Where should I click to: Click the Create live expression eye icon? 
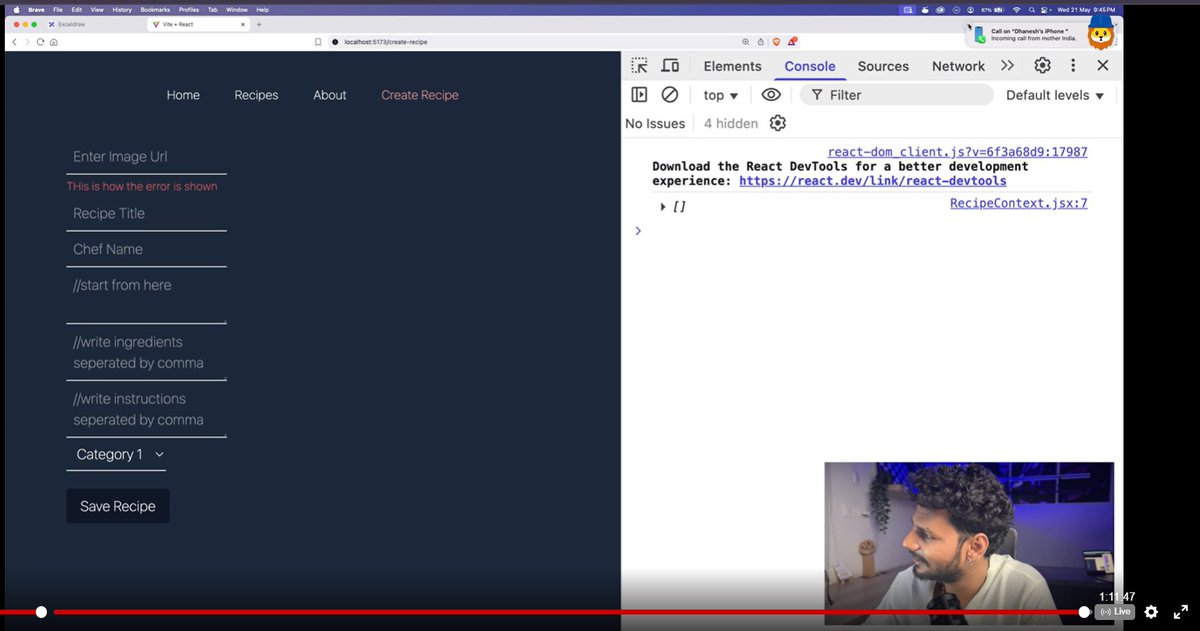pos(770,94)
